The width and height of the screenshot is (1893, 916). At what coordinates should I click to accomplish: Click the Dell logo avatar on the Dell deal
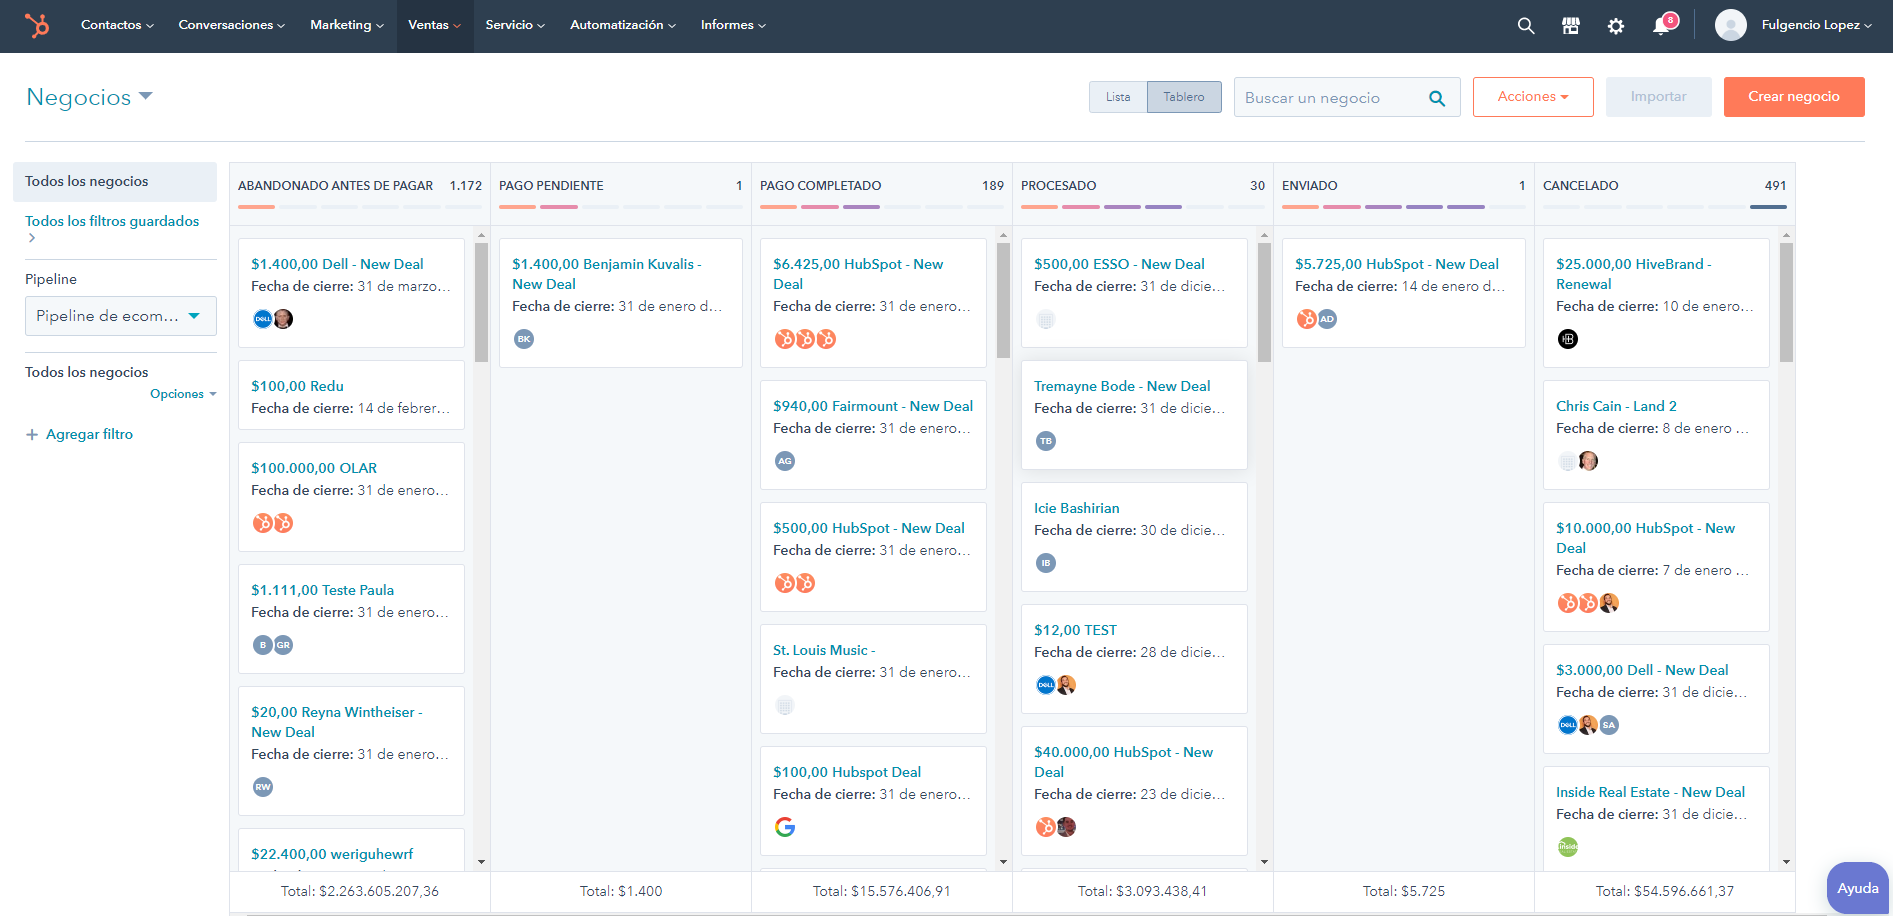pyautogui.click(x=262, y=319)
